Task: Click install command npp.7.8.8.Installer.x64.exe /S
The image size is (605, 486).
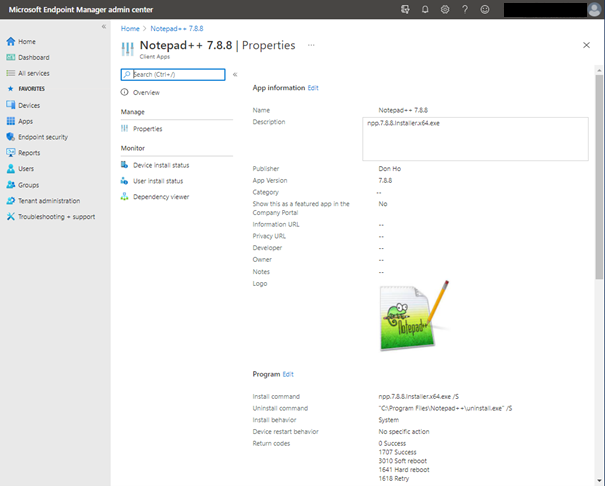Action: coord(419,397)
